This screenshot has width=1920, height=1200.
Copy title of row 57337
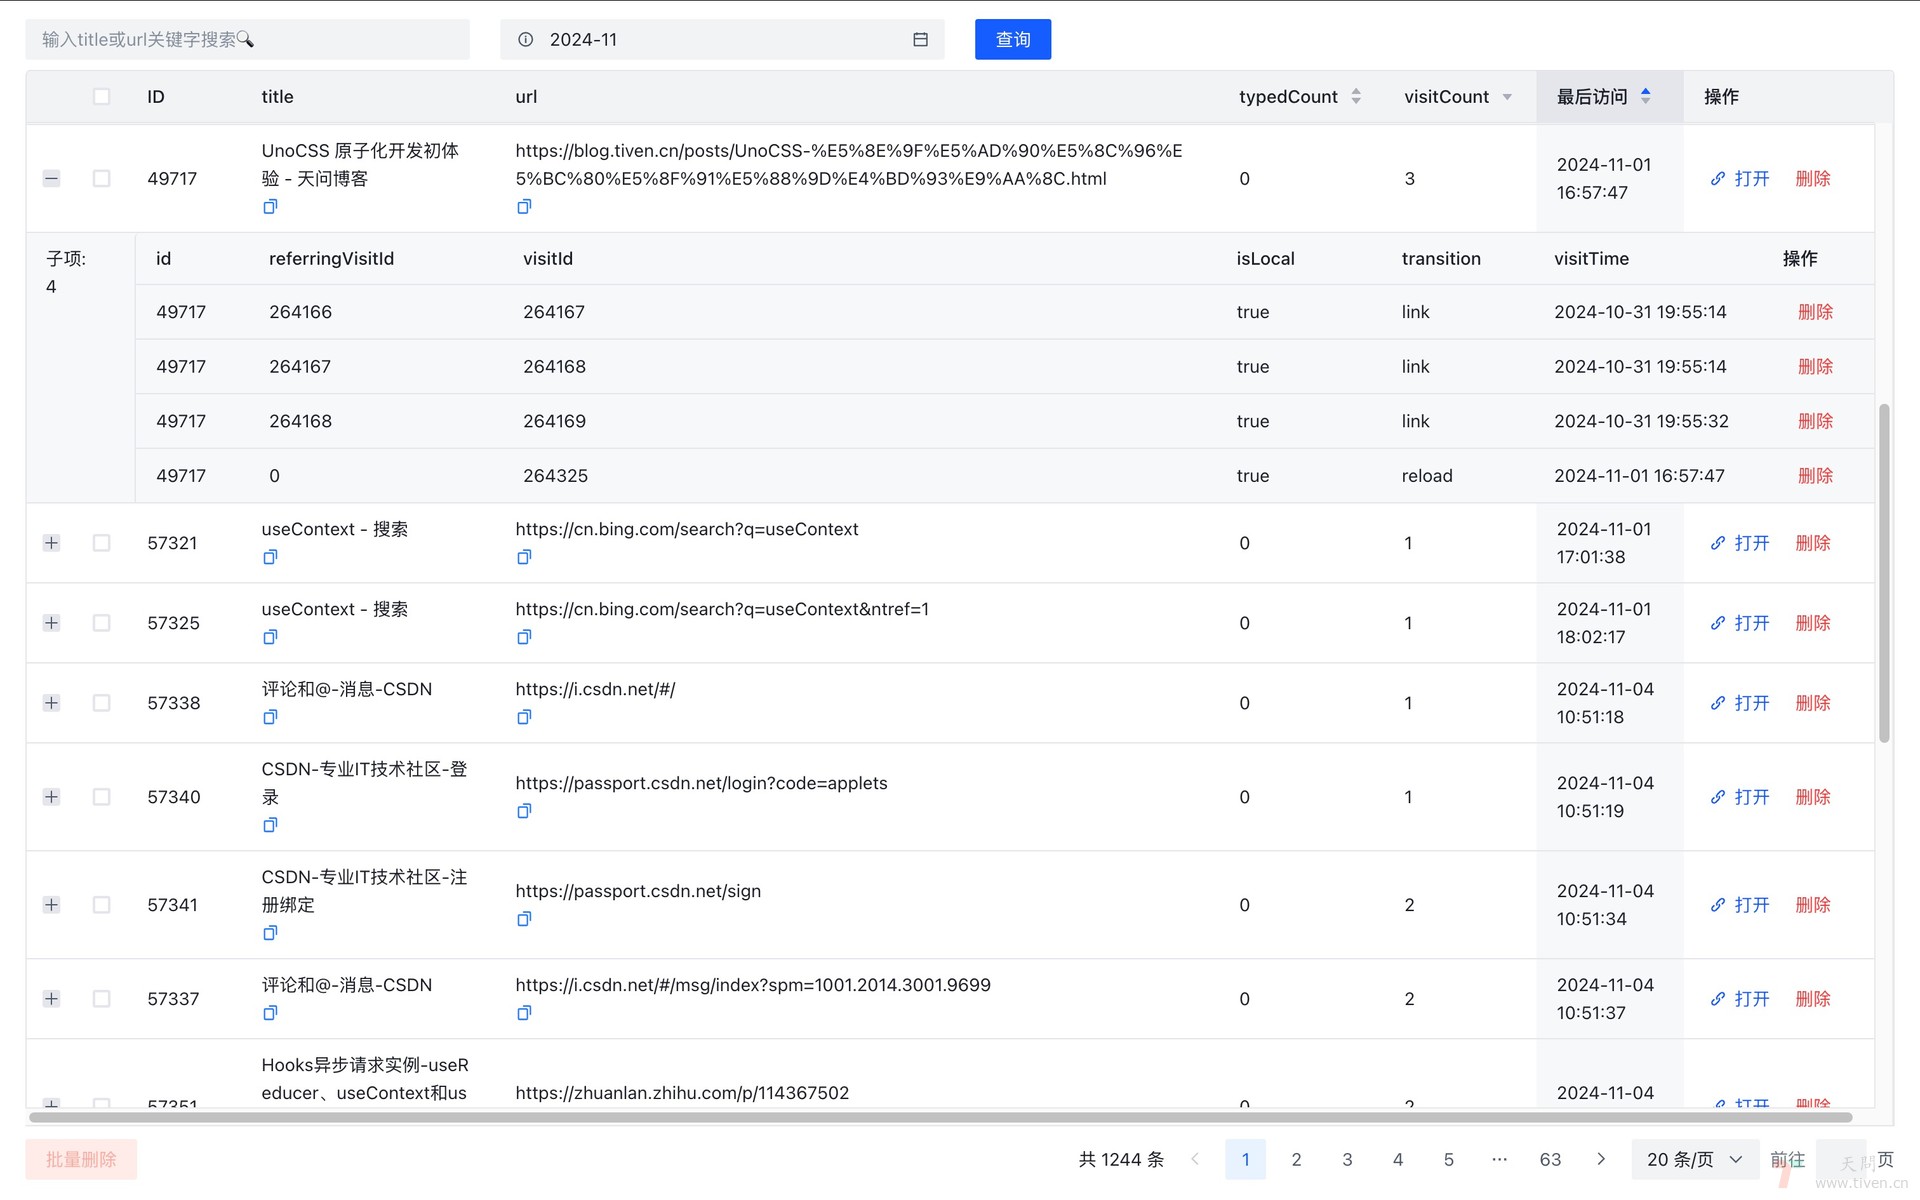[270, 1013]
